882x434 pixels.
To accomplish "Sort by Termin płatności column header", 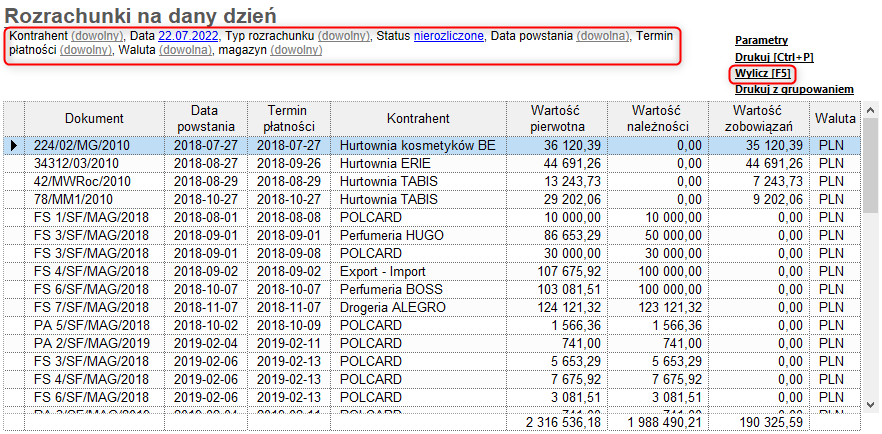I will click(x=289, y=119).
